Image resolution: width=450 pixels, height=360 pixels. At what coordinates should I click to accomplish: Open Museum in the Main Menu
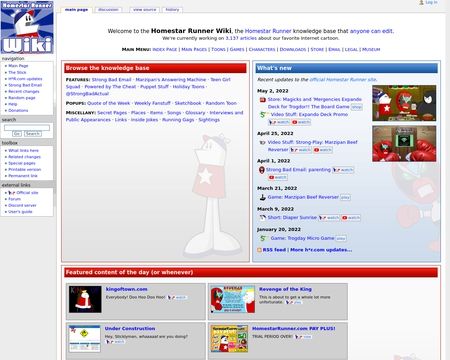click(x=371, y=49)
